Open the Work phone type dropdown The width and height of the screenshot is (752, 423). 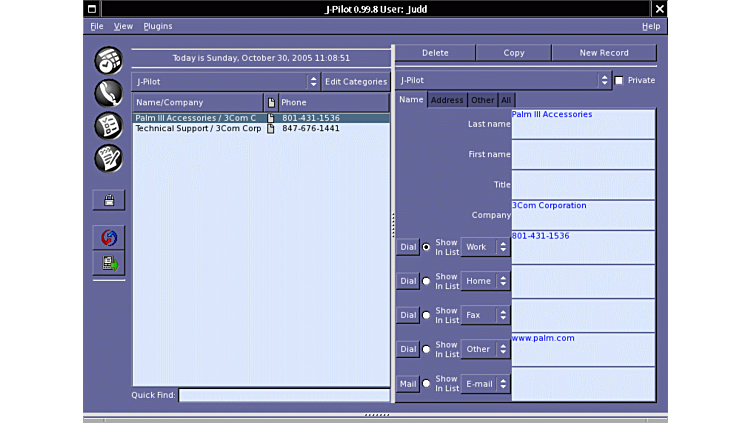pos(485,247)
